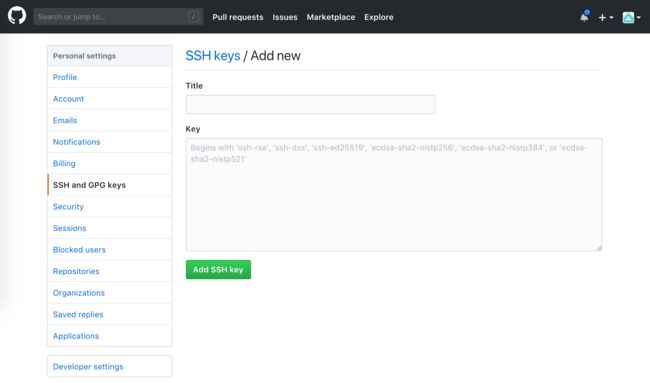The image size is (650, 383).
Task: Open the Sessions settings page
Action: [110, 228]
